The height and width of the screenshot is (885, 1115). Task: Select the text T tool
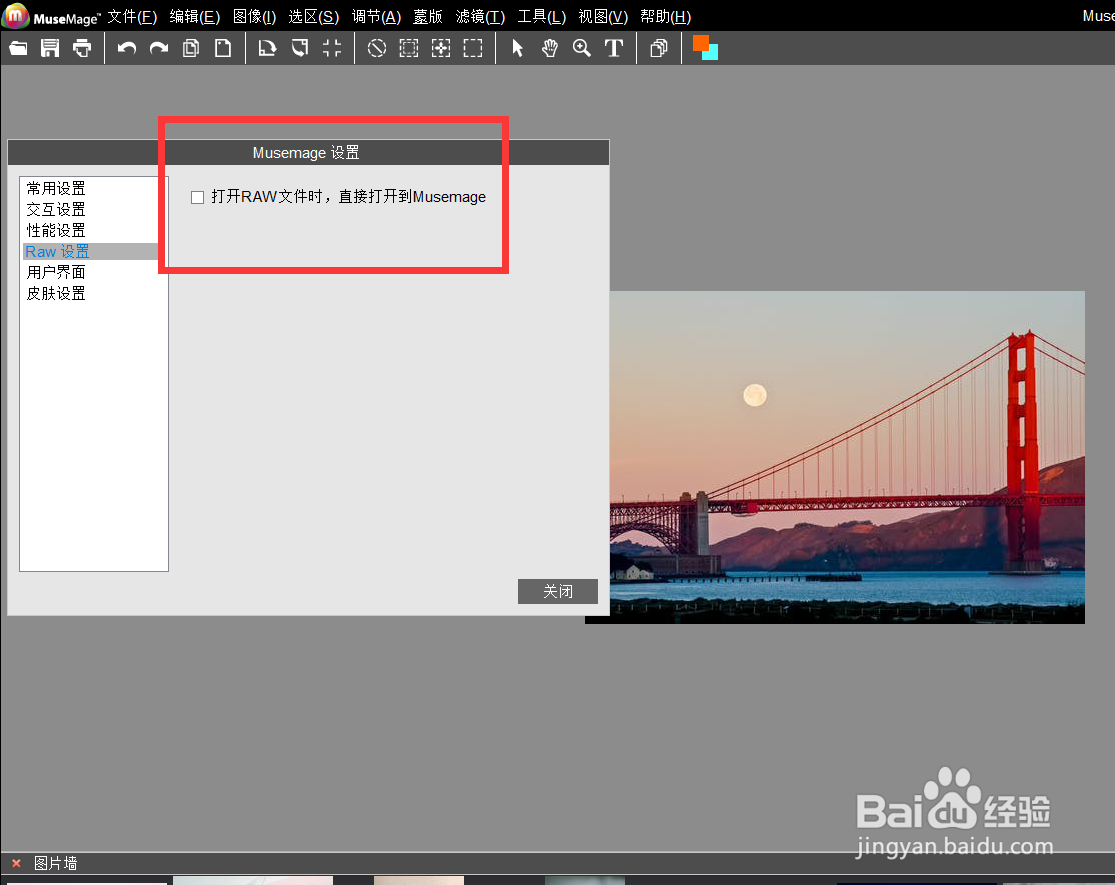(x=614, y=48)
